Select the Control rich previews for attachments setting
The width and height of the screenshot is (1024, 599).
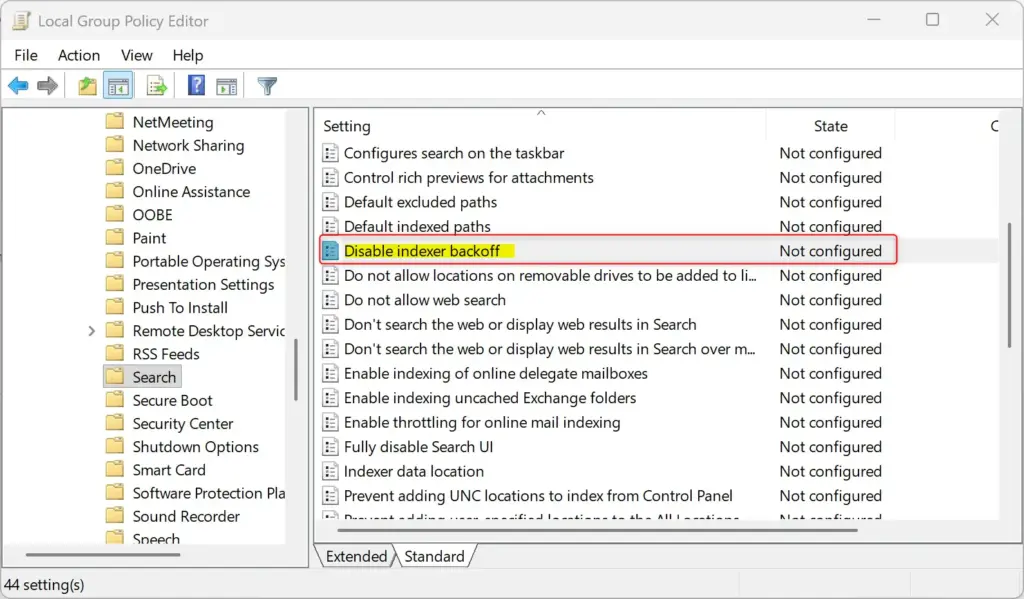click(468, 178)
